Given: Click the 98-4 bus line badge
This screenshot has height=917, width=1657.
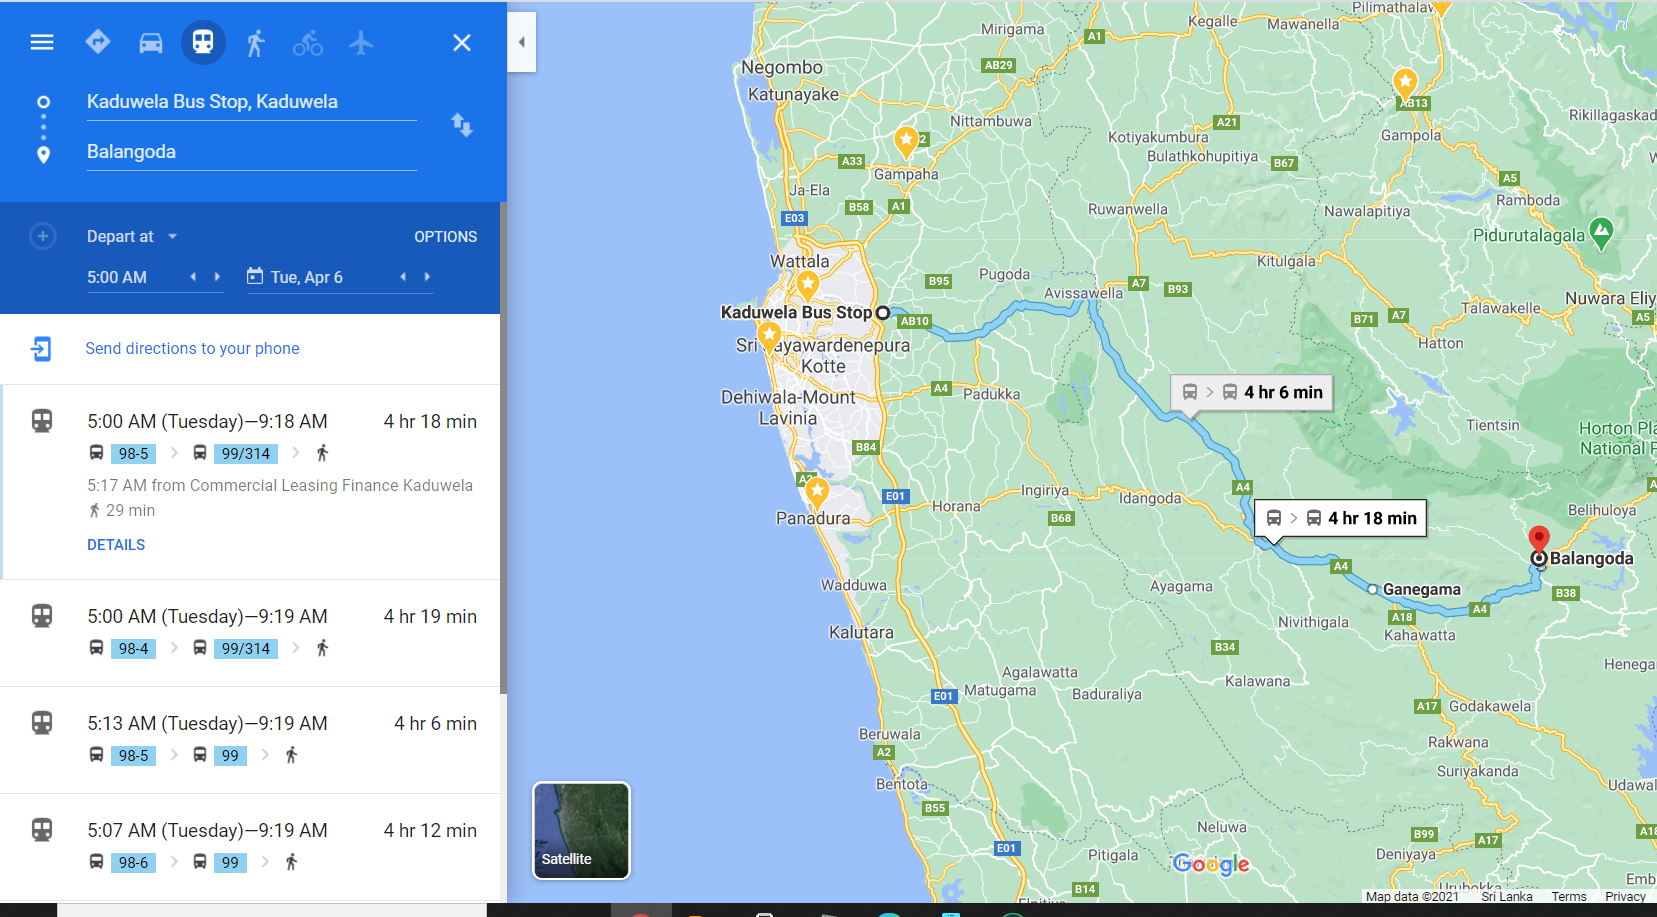Looking at the screenshot, I should (x=133, y=649).
